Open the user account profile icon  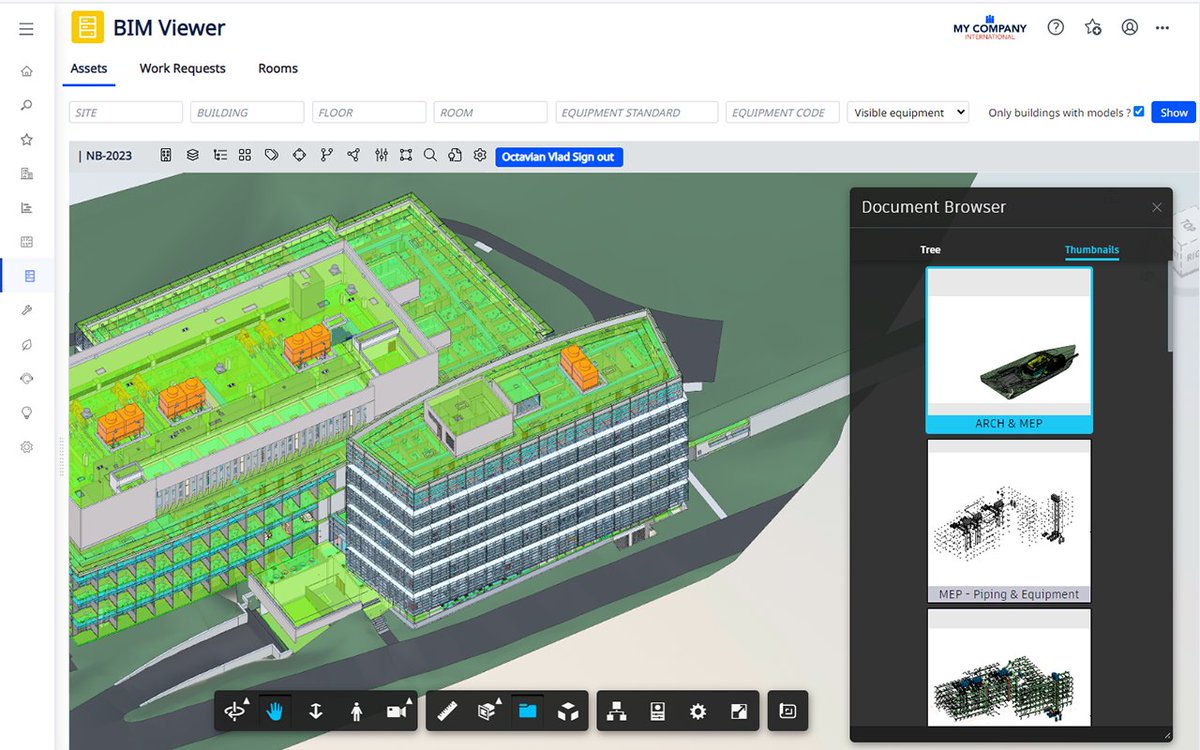pyautogui.click(x=1129, y=28)
